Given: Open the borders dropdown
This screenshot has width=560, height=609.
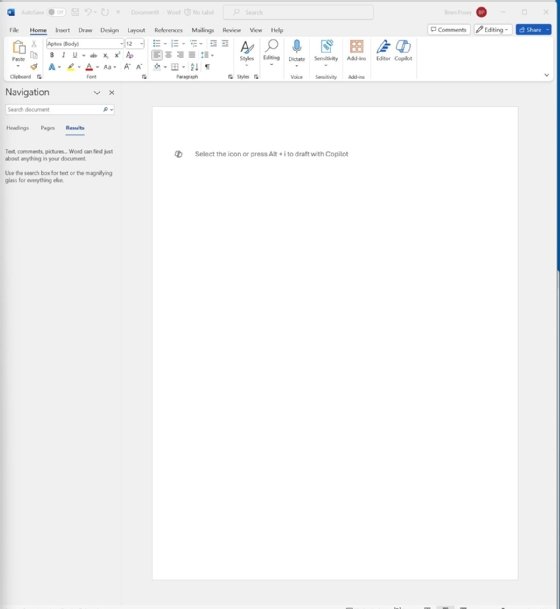Looking at the screenshot, I should pos(183,67).
